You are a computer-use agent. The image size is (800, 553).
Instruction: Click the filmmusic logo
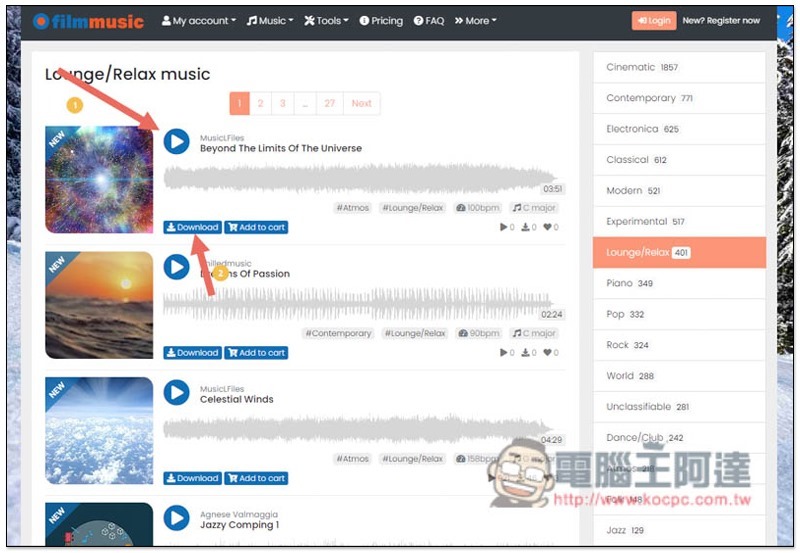coord(88,21)
